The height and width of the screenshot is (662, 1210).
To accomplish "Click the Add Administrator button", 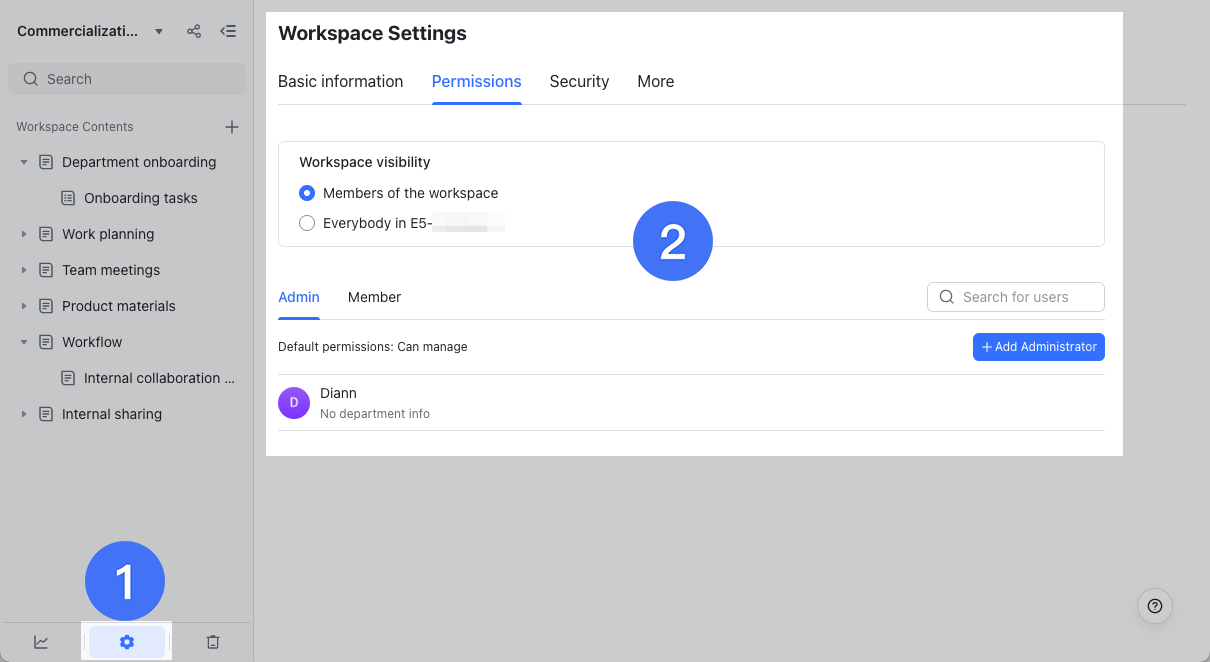I will pyautogui.click(x=1038, y=346).
